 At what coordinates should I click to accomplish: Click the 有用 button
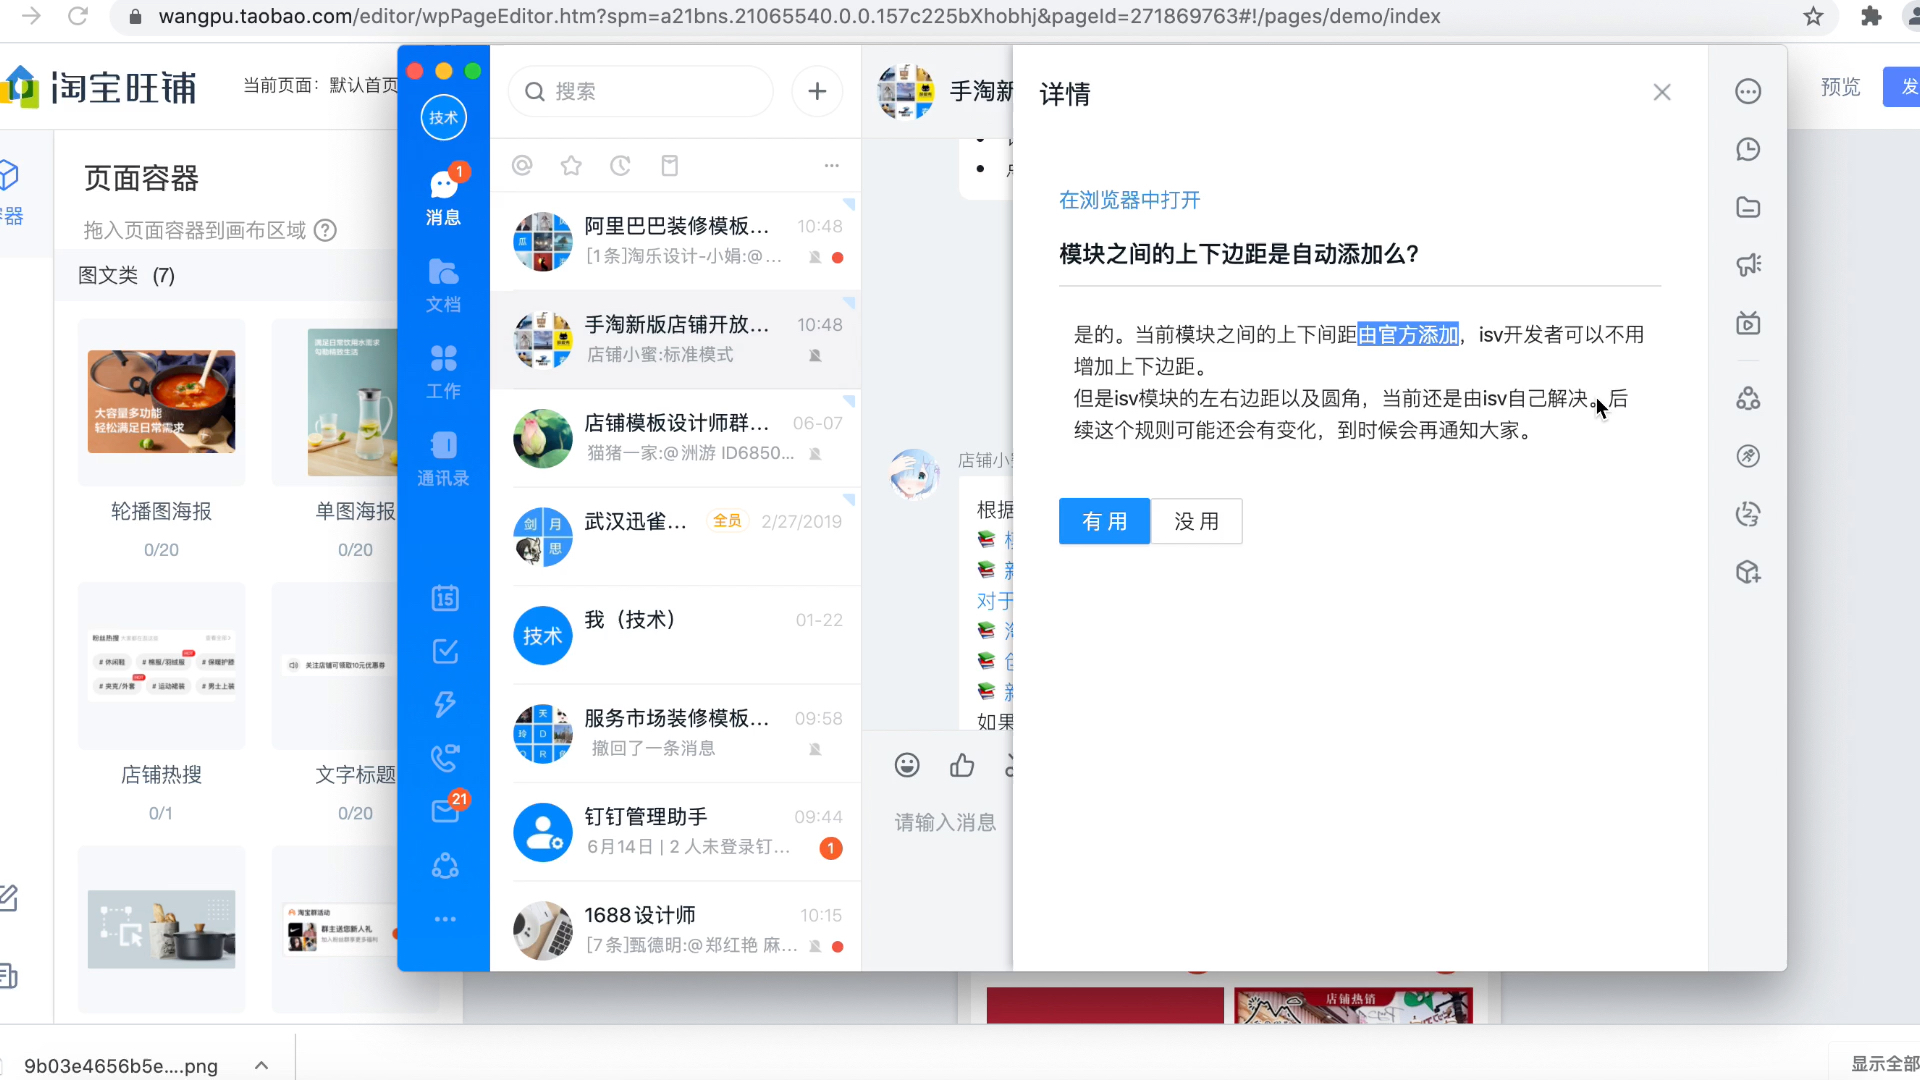pyautogui.click(x=1104, y=521)
